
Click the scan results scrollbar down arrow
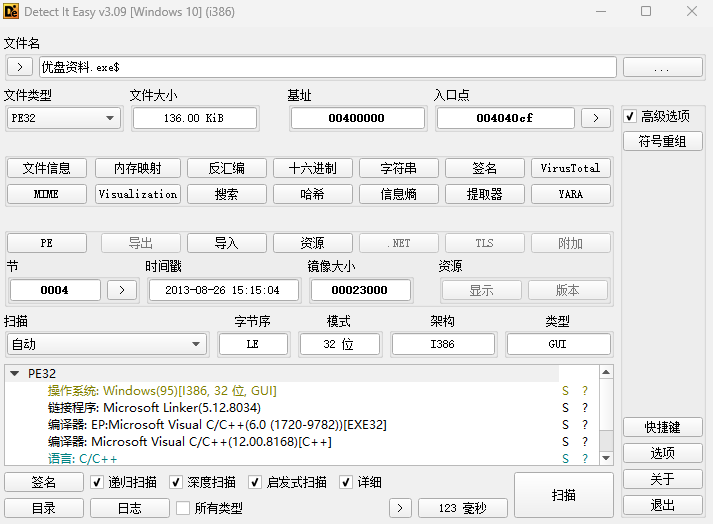pos(604,457)
